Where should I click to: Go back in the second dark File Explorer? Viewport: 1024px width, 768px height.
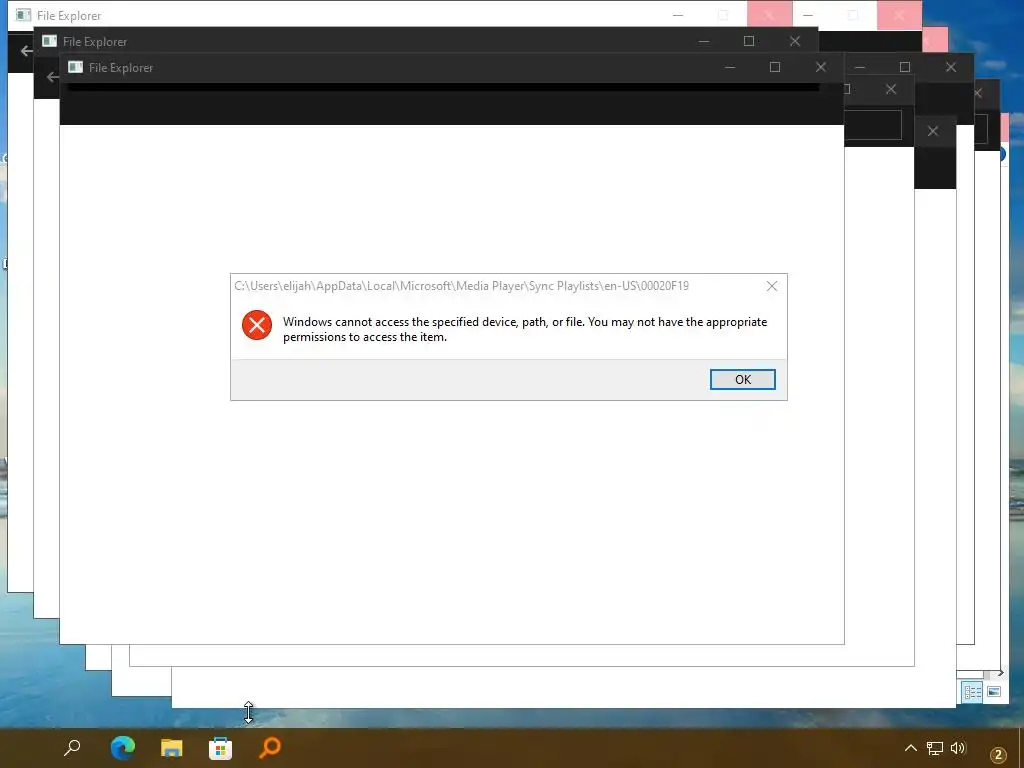52,77
